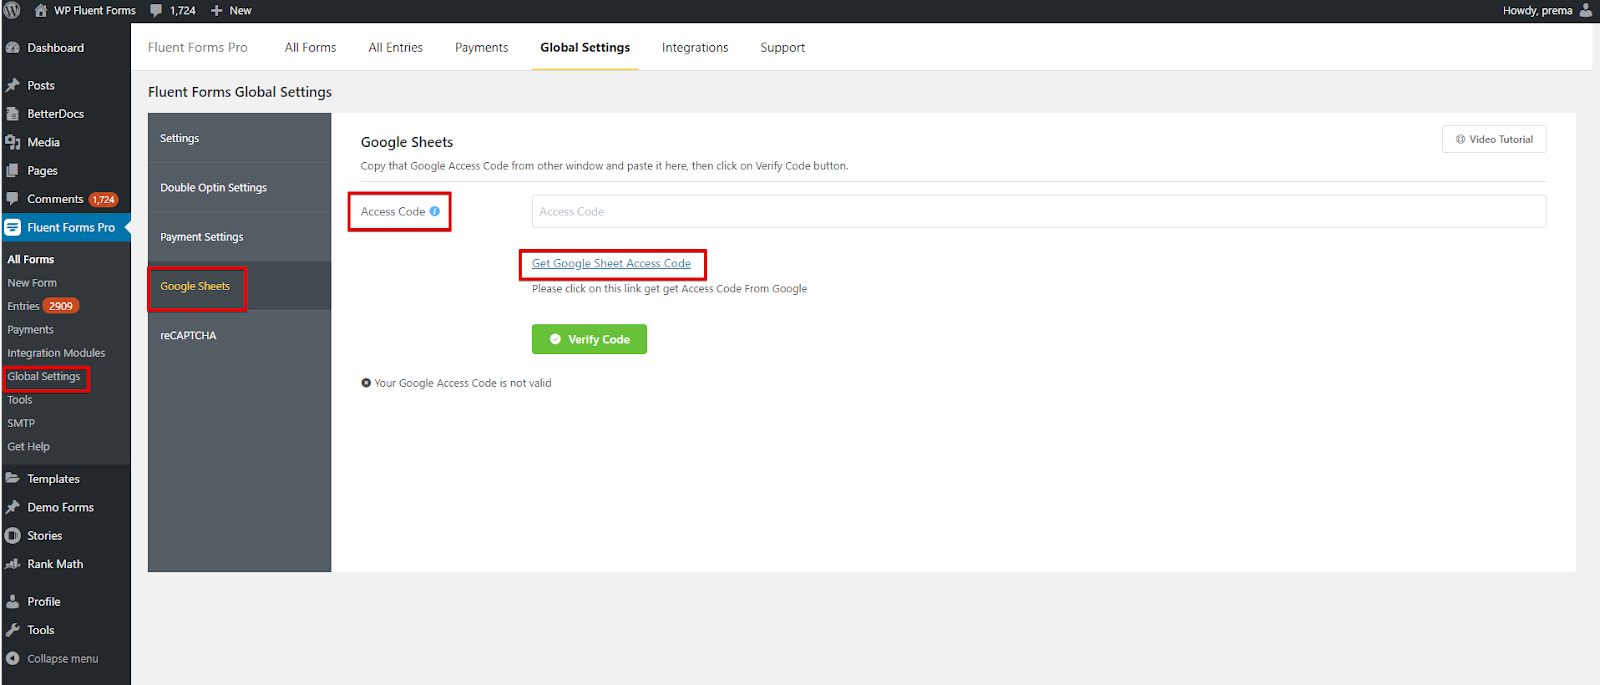Open the Support tab
This screenshot has height=685, width=1600.
pos(782,47)
